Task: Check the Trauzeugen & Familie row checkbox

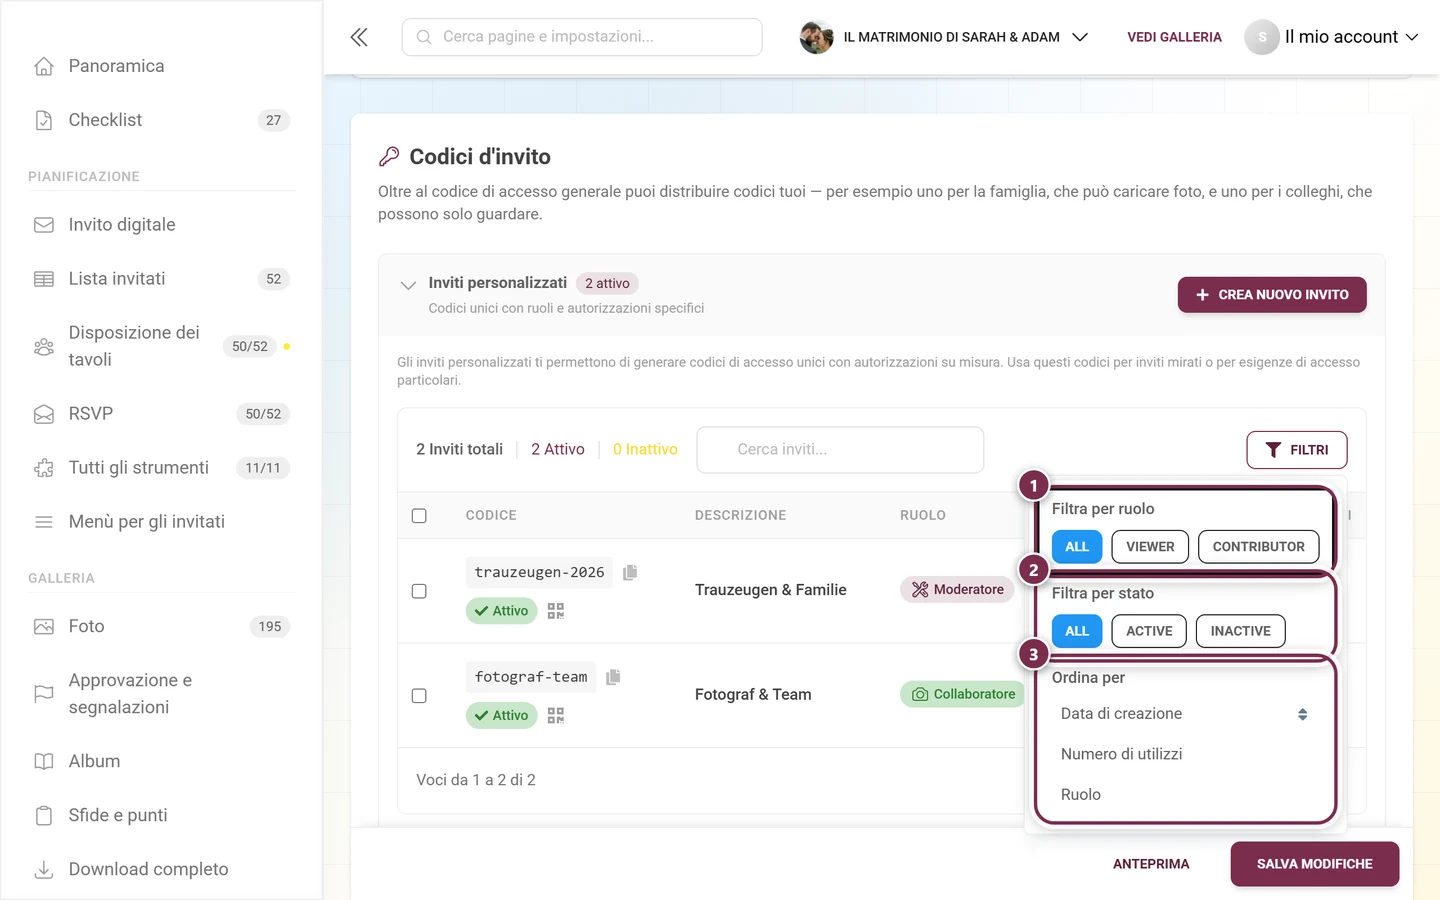Action: (419, 591)
